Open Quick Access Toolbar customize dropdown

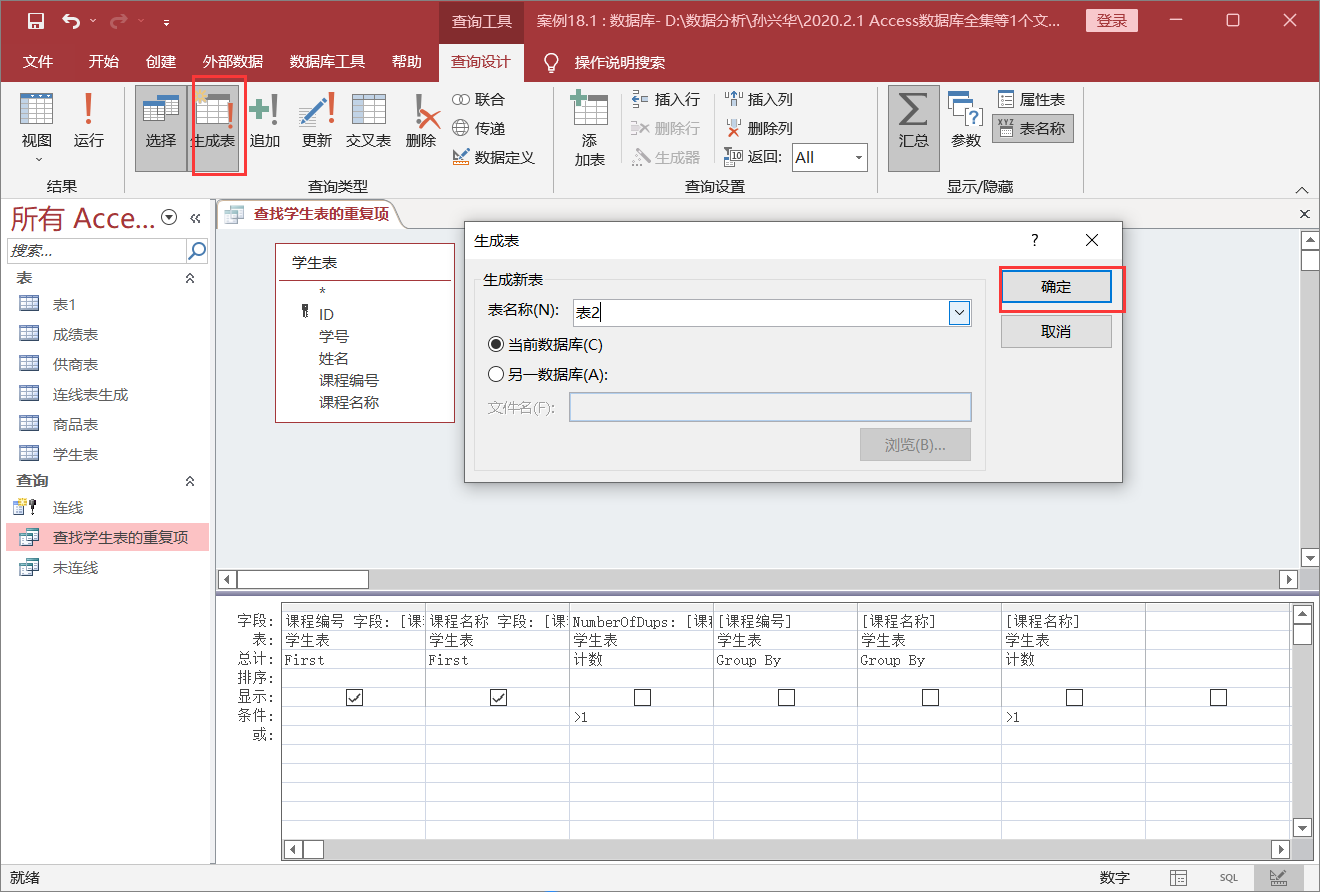165,21
